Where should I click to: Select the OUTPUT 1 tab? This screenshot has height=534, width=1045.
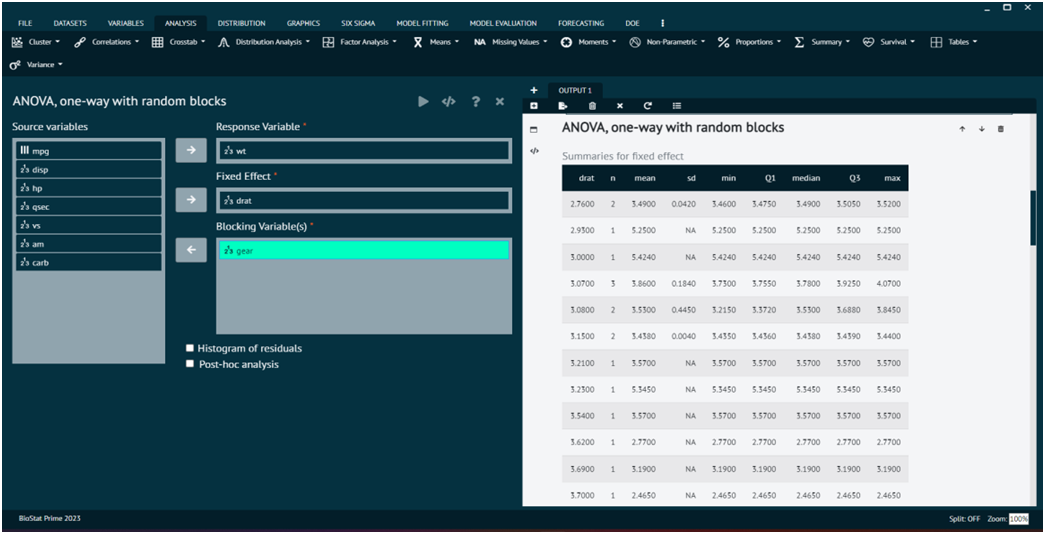click(575, 91)
